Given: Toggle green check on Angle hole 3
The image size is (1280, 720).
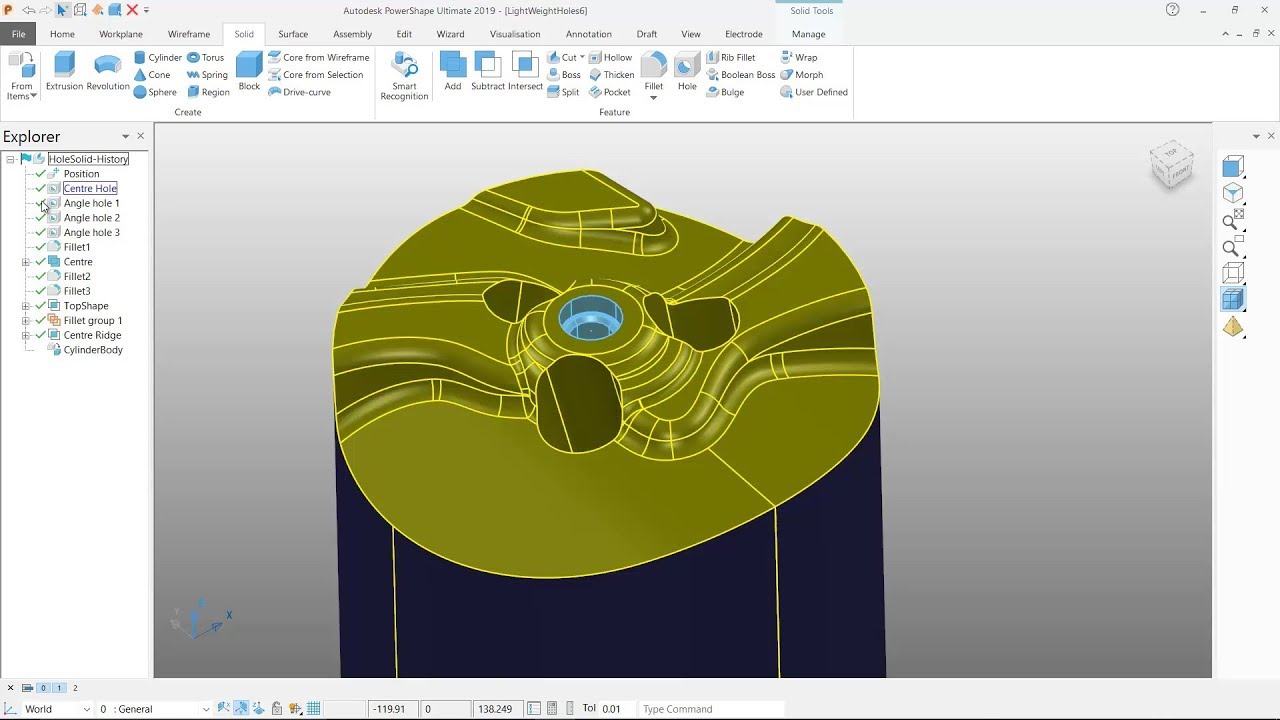Looking at the screenshot, I should (x=41, y=232).
